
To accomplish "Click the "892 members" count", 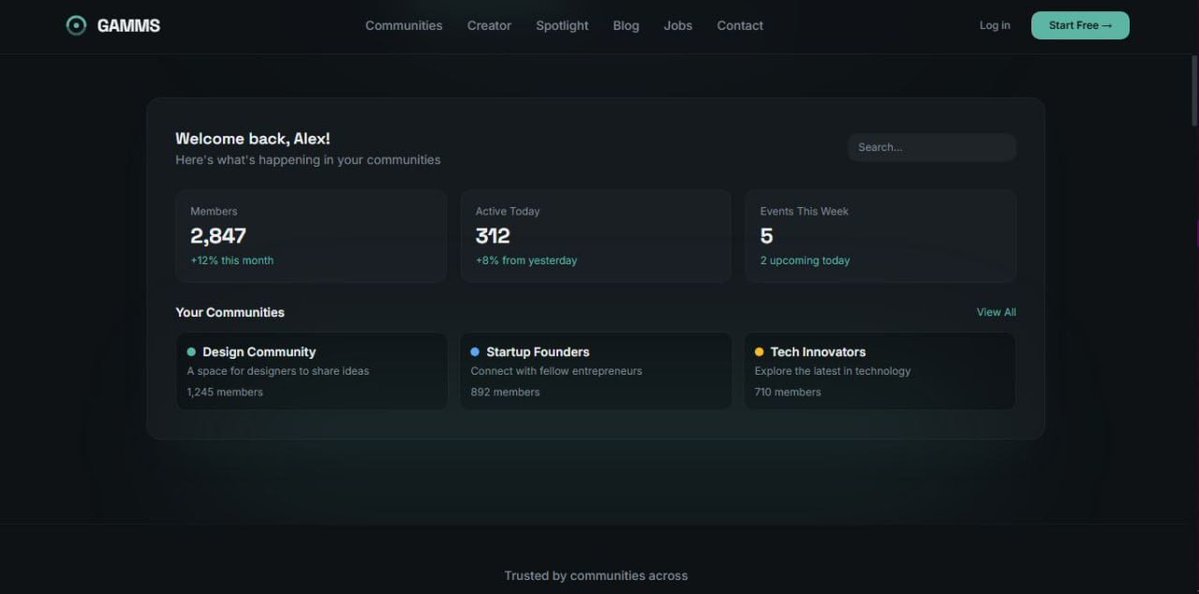I will [505, 392].
